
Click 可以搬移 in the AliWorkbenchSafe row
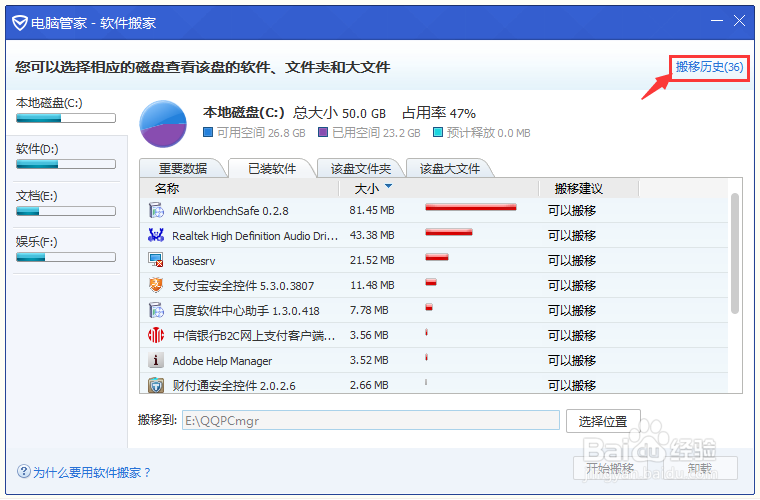tap(572, 211)
